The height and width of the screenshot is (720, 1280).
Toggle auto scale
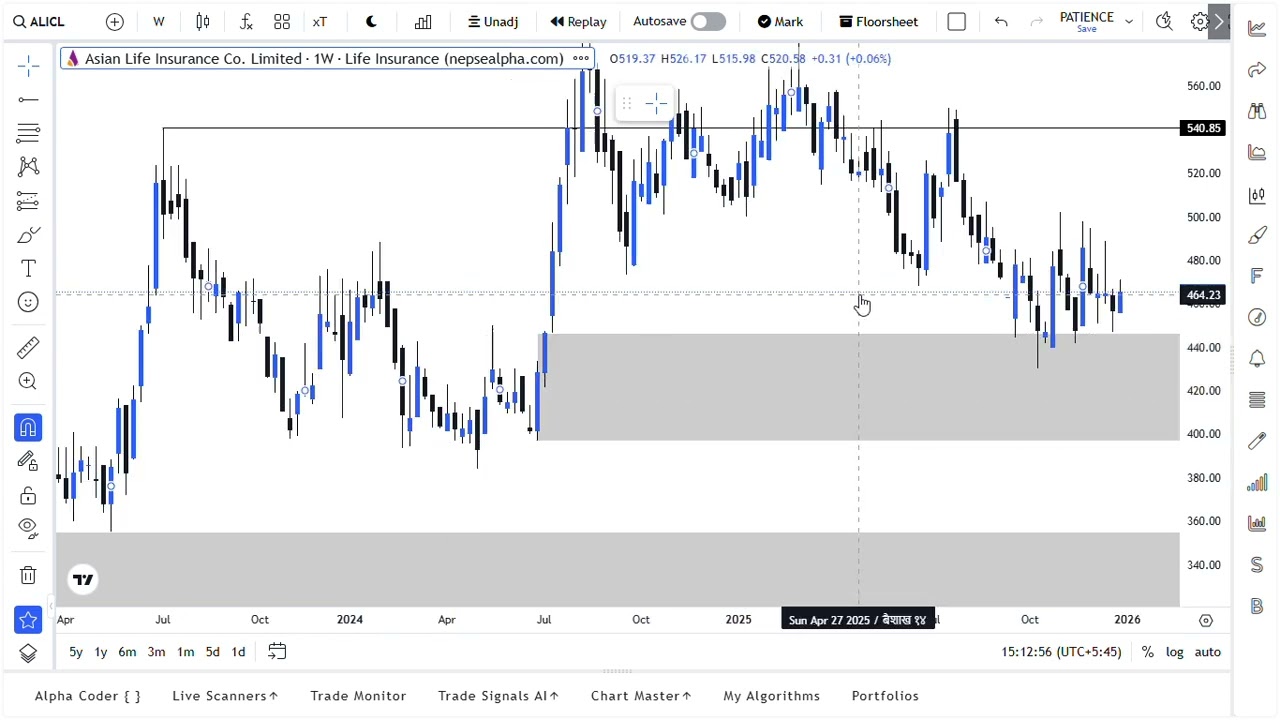(x=1207, y=652)
